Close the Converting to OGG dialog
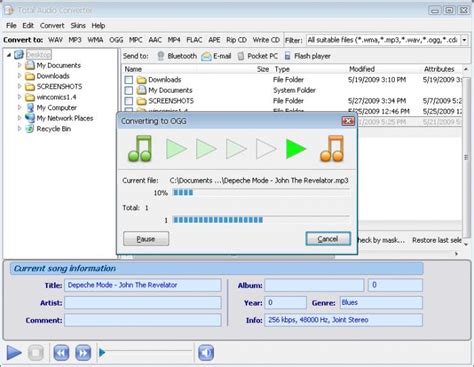Viewport: 474px width, 367px height. (348, 121)
